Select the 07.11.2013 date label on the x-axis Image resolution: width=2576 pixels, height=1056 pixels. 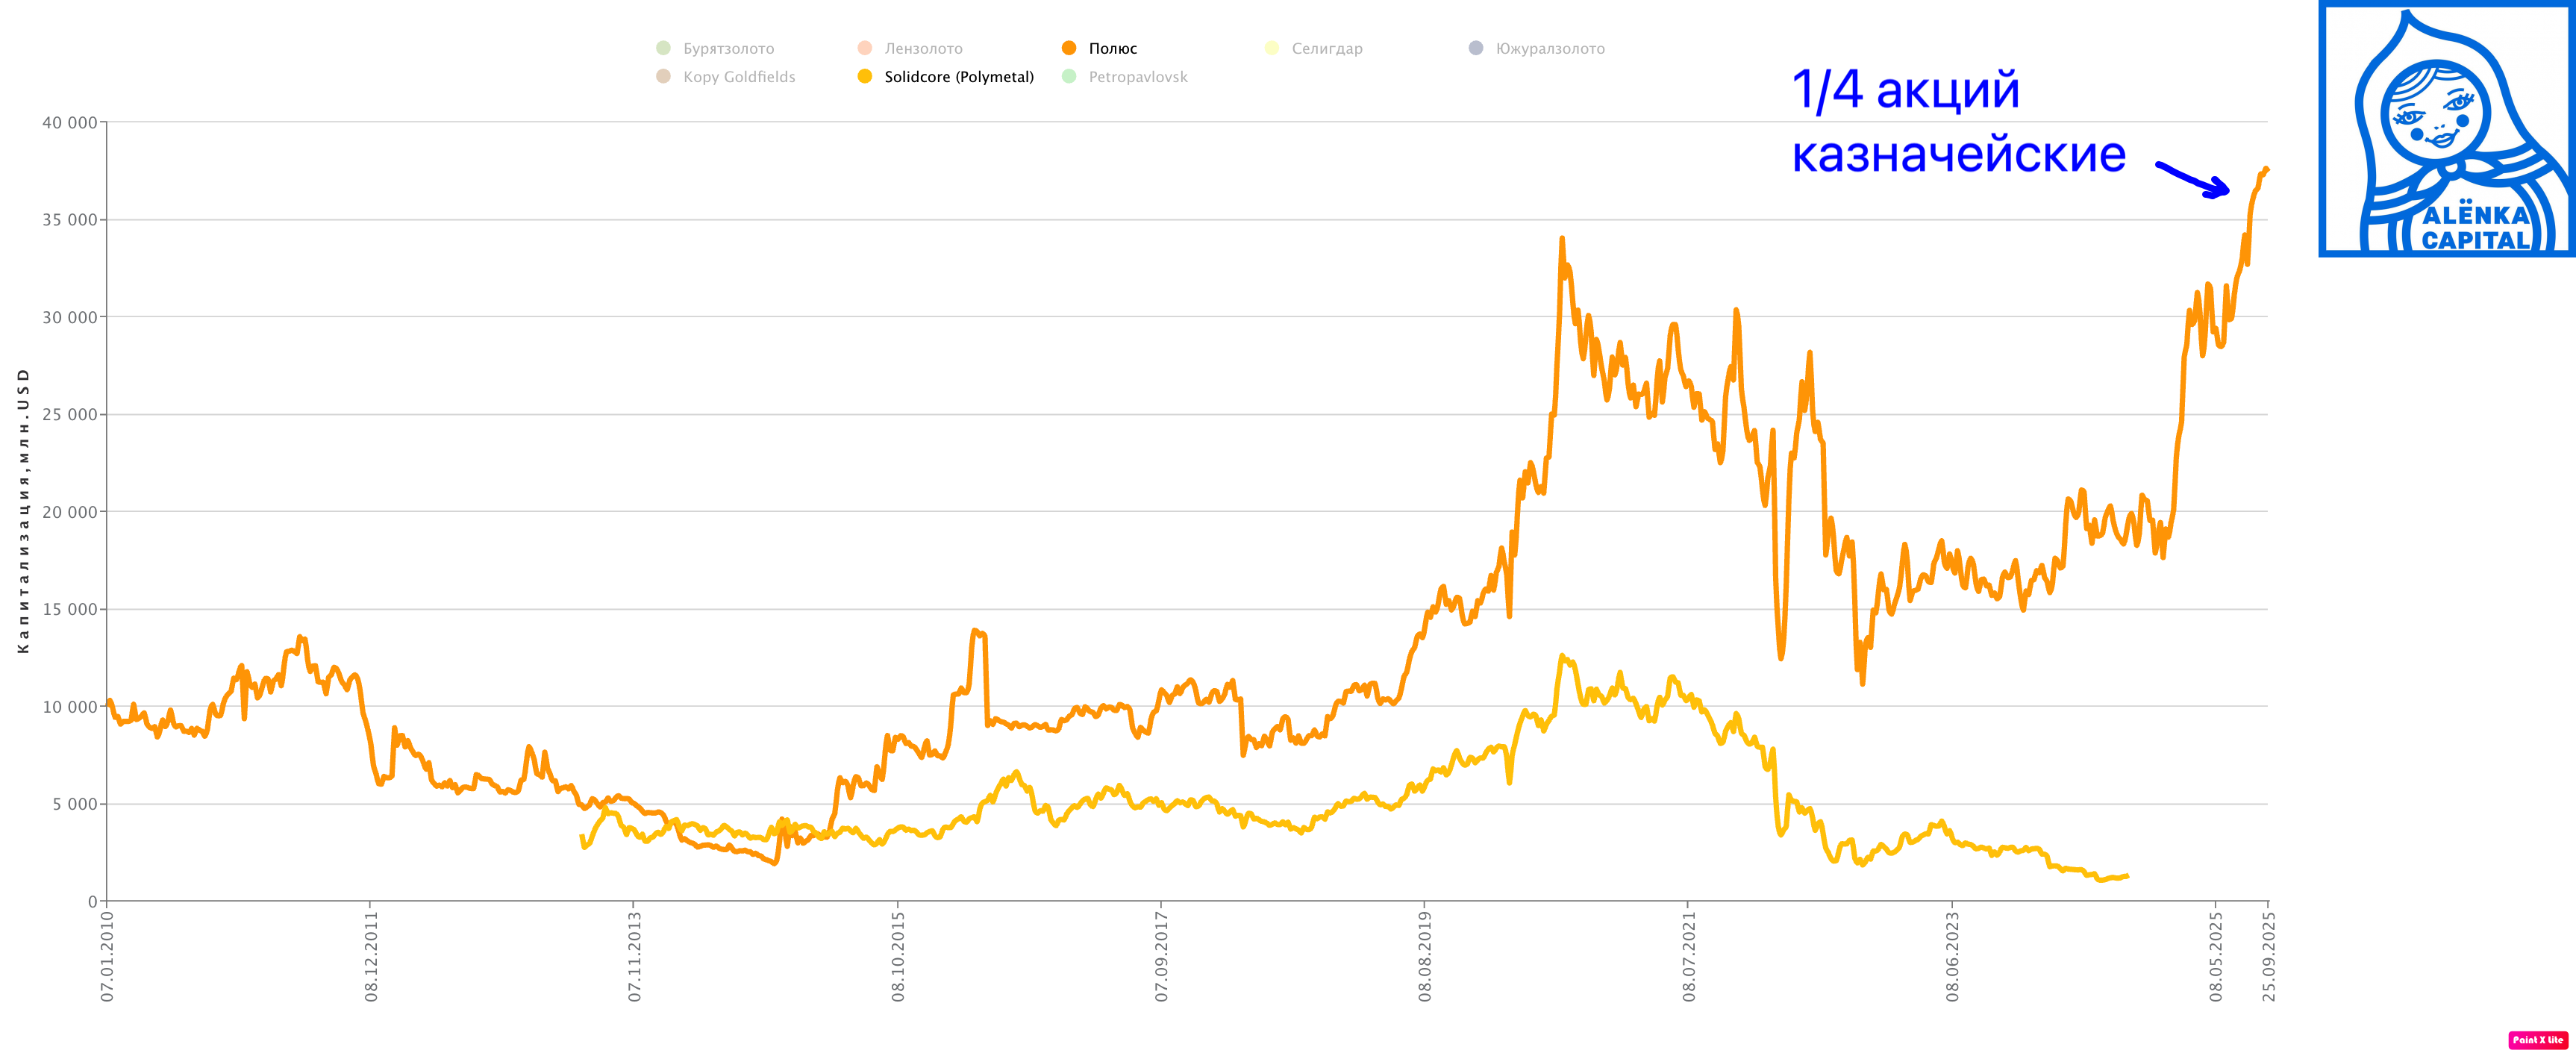(x=634, y=955)
